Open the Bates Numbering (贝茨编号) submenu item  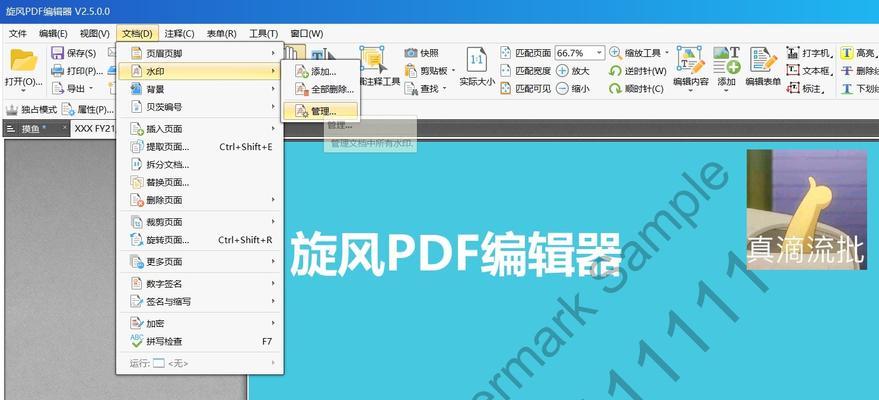[200, 106]
